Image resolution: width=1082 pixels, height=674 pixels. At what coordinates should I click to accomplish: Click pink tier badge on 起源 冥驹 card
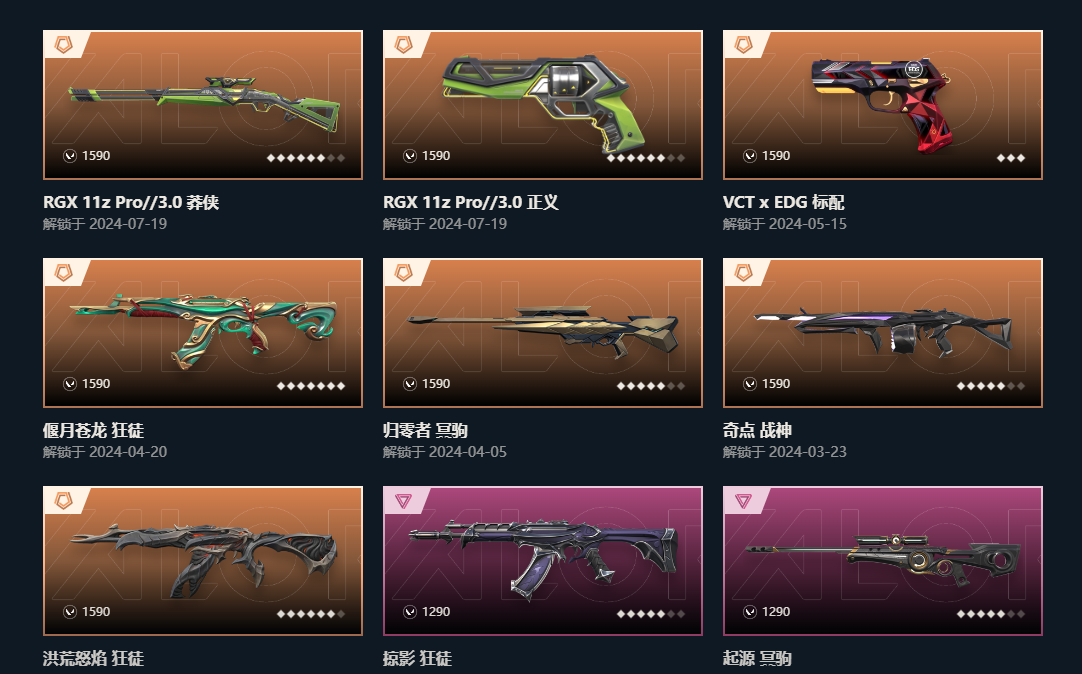click(743, 501)
